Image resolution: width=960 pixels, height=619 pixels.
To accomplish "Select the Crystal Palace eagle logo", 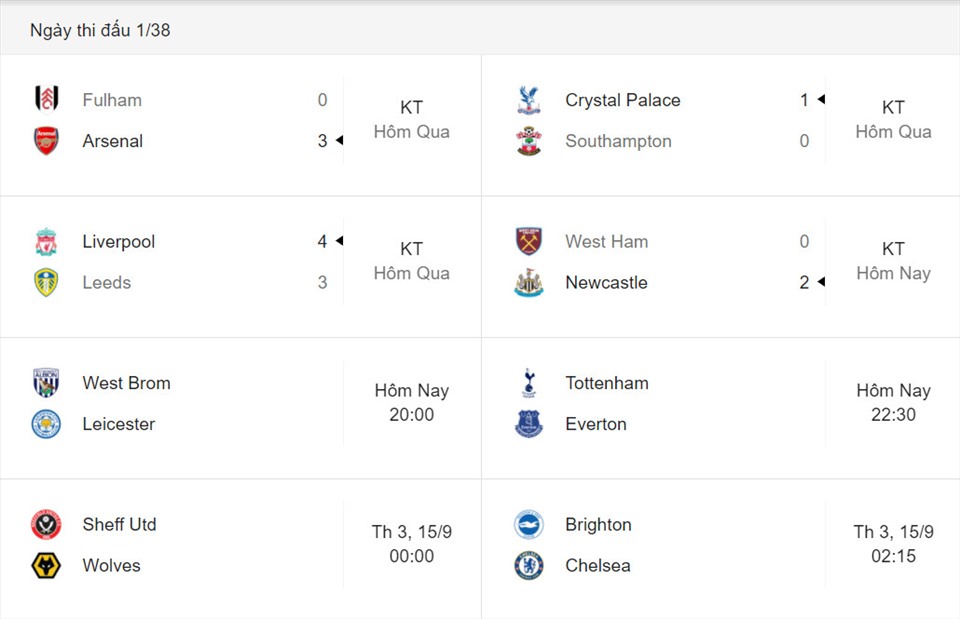I will (528, 100).
